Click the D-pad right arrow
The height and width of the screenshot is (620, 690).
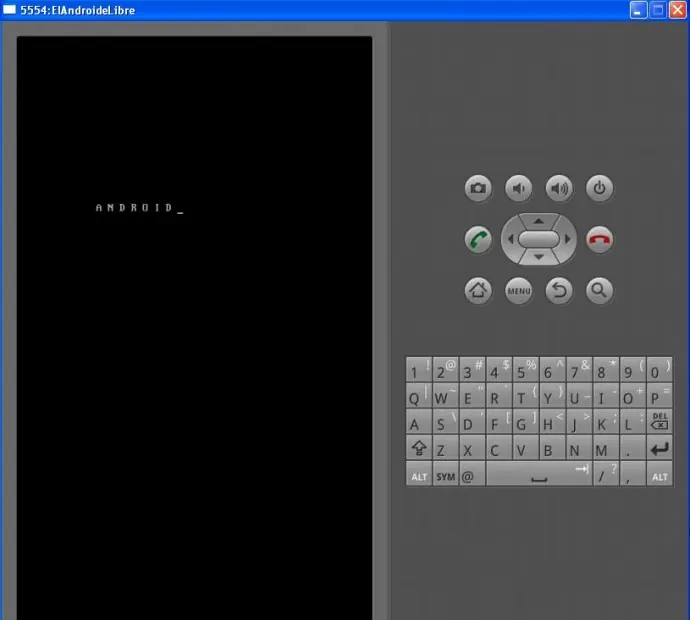click(568, 239)
